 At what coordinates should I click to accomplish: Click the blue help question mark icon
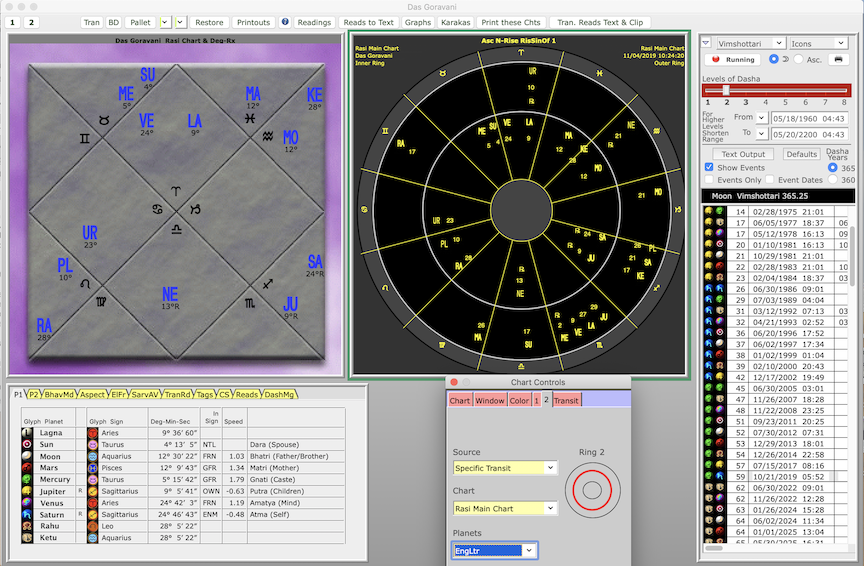coord(285,22)
